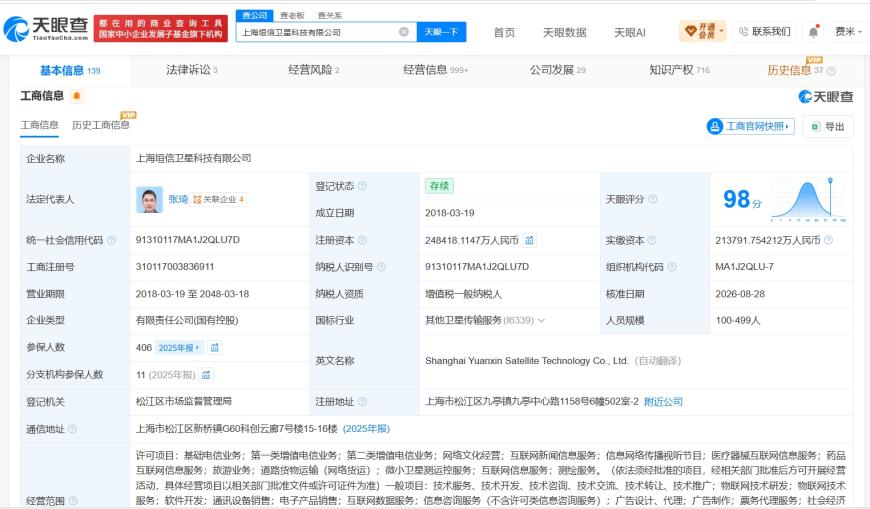870x509 pixels.
Task: Switch to the 知识产权 tab
Action: pos(679,70)
